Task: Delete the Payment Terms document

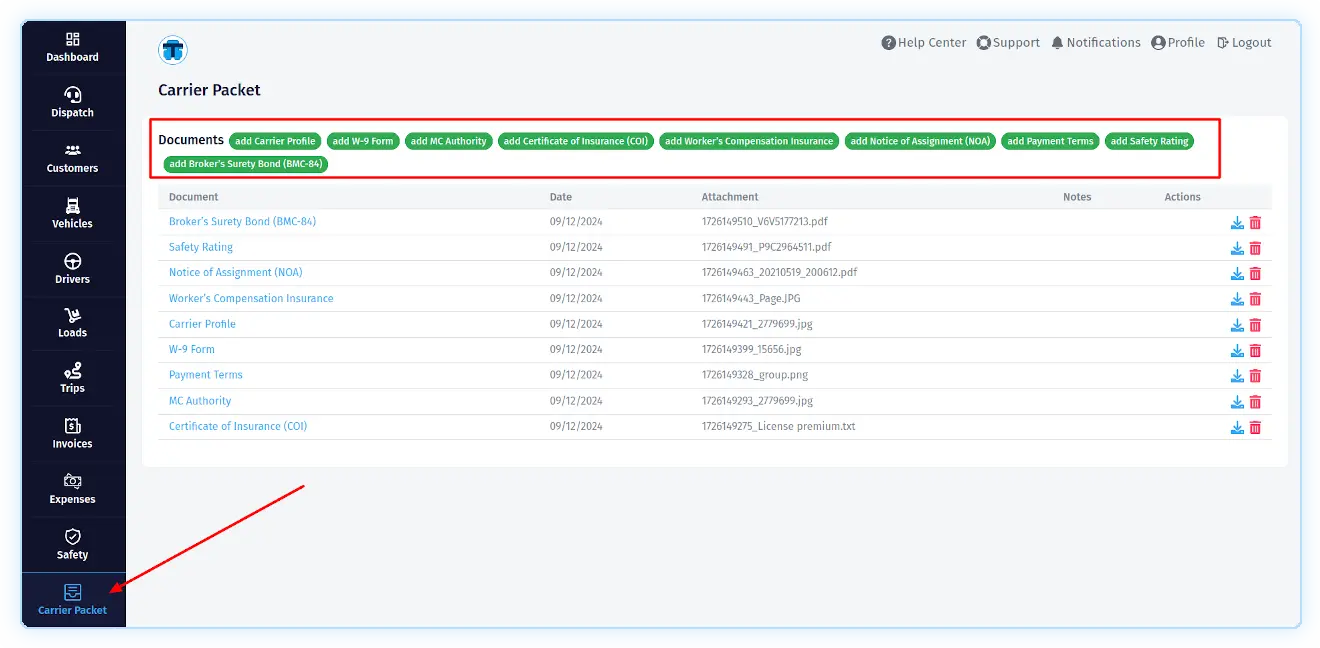Action: tap(1255, 376)
